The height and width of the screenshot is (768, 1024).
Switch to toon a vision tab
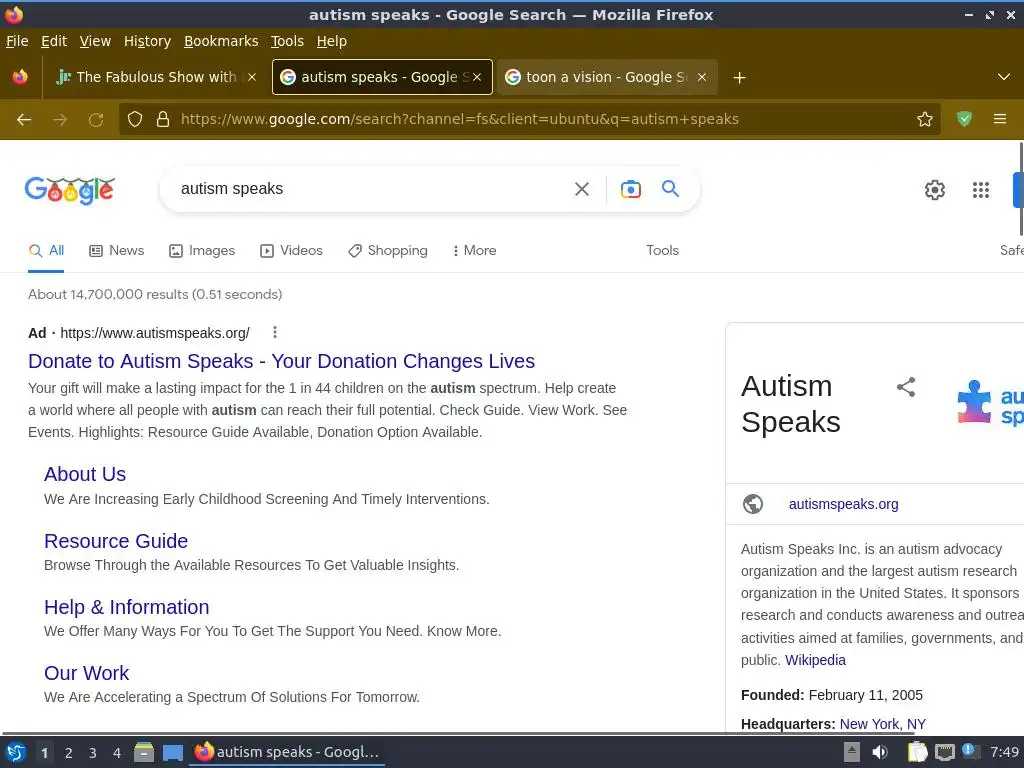607,77
